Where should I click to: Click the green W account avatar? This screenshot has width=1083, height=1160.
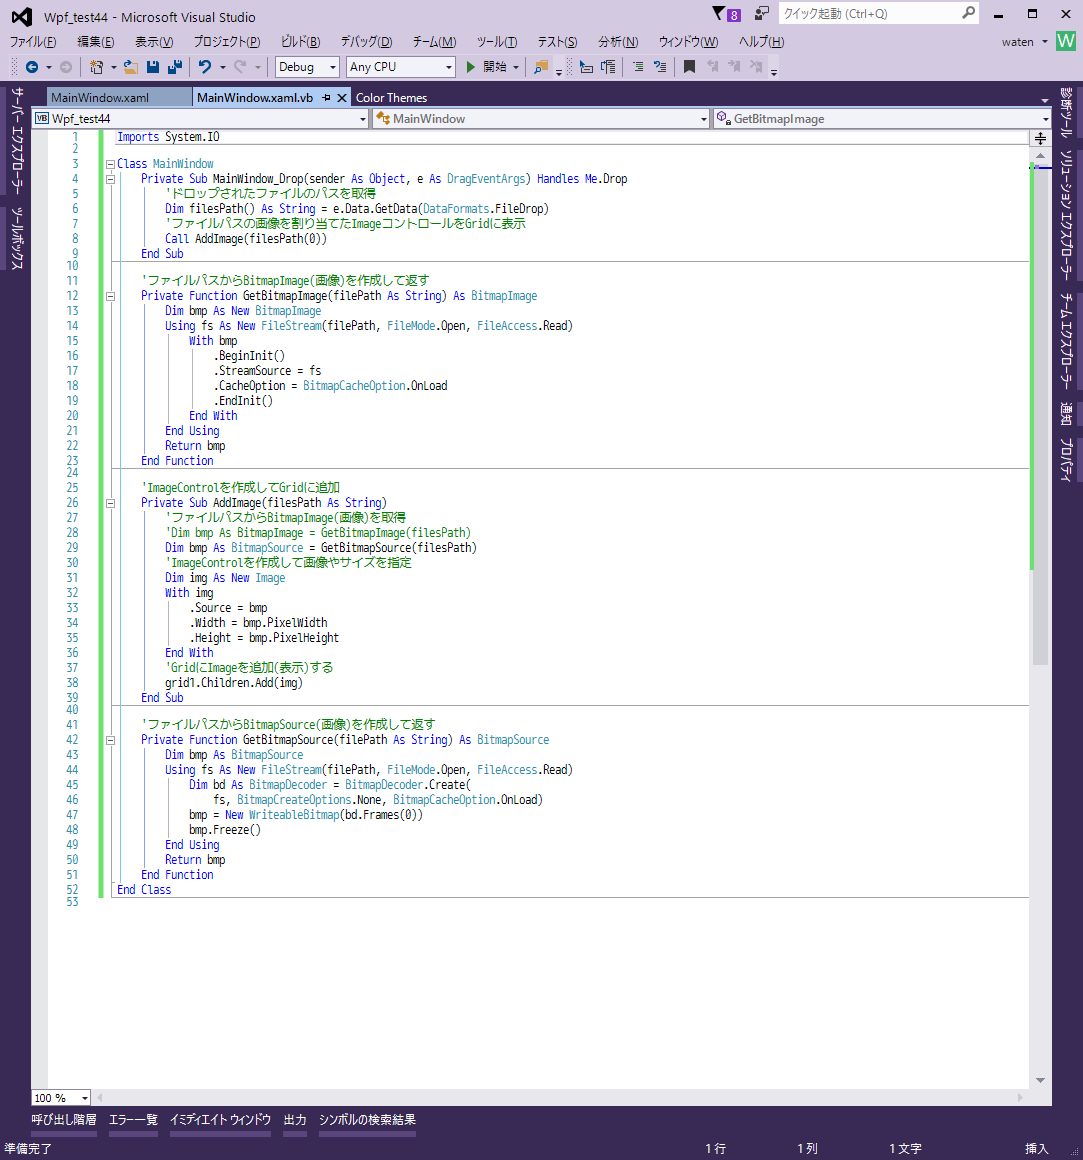click(x=1066, y=41)
